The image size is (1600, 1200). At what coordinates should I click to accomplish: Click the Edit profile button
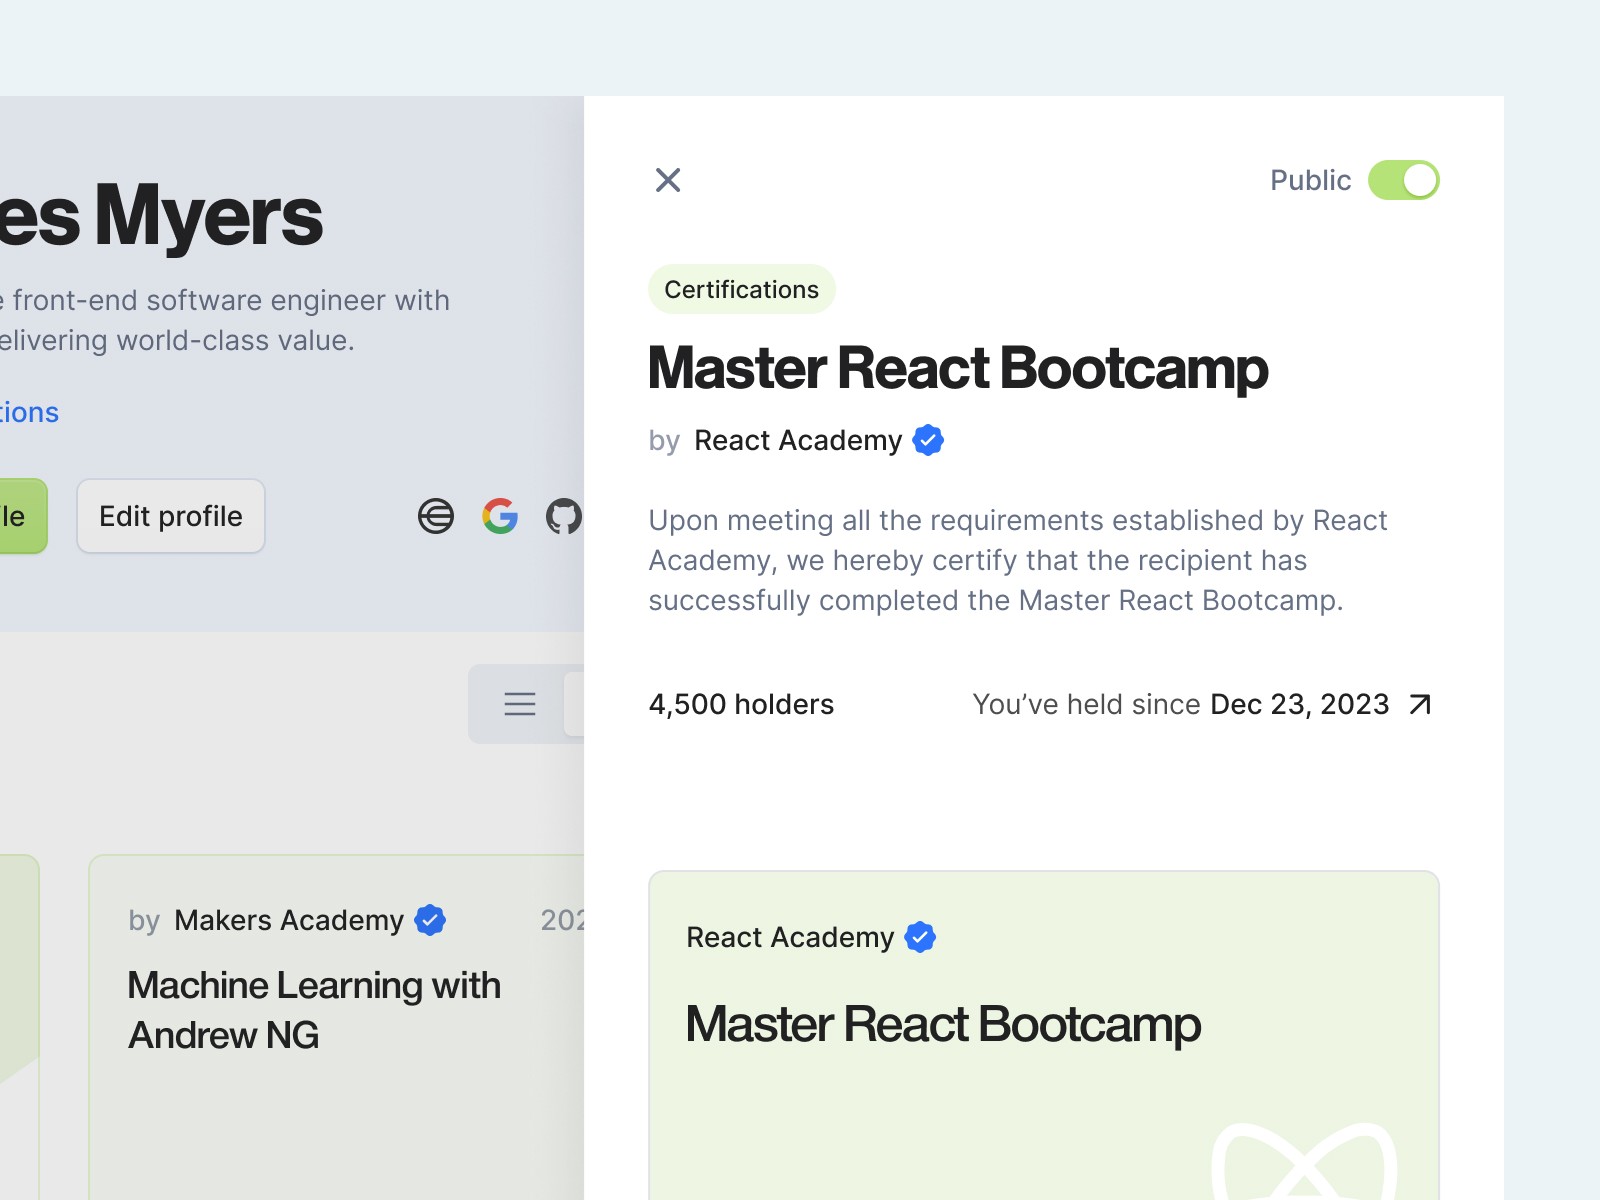coord(171,516)
